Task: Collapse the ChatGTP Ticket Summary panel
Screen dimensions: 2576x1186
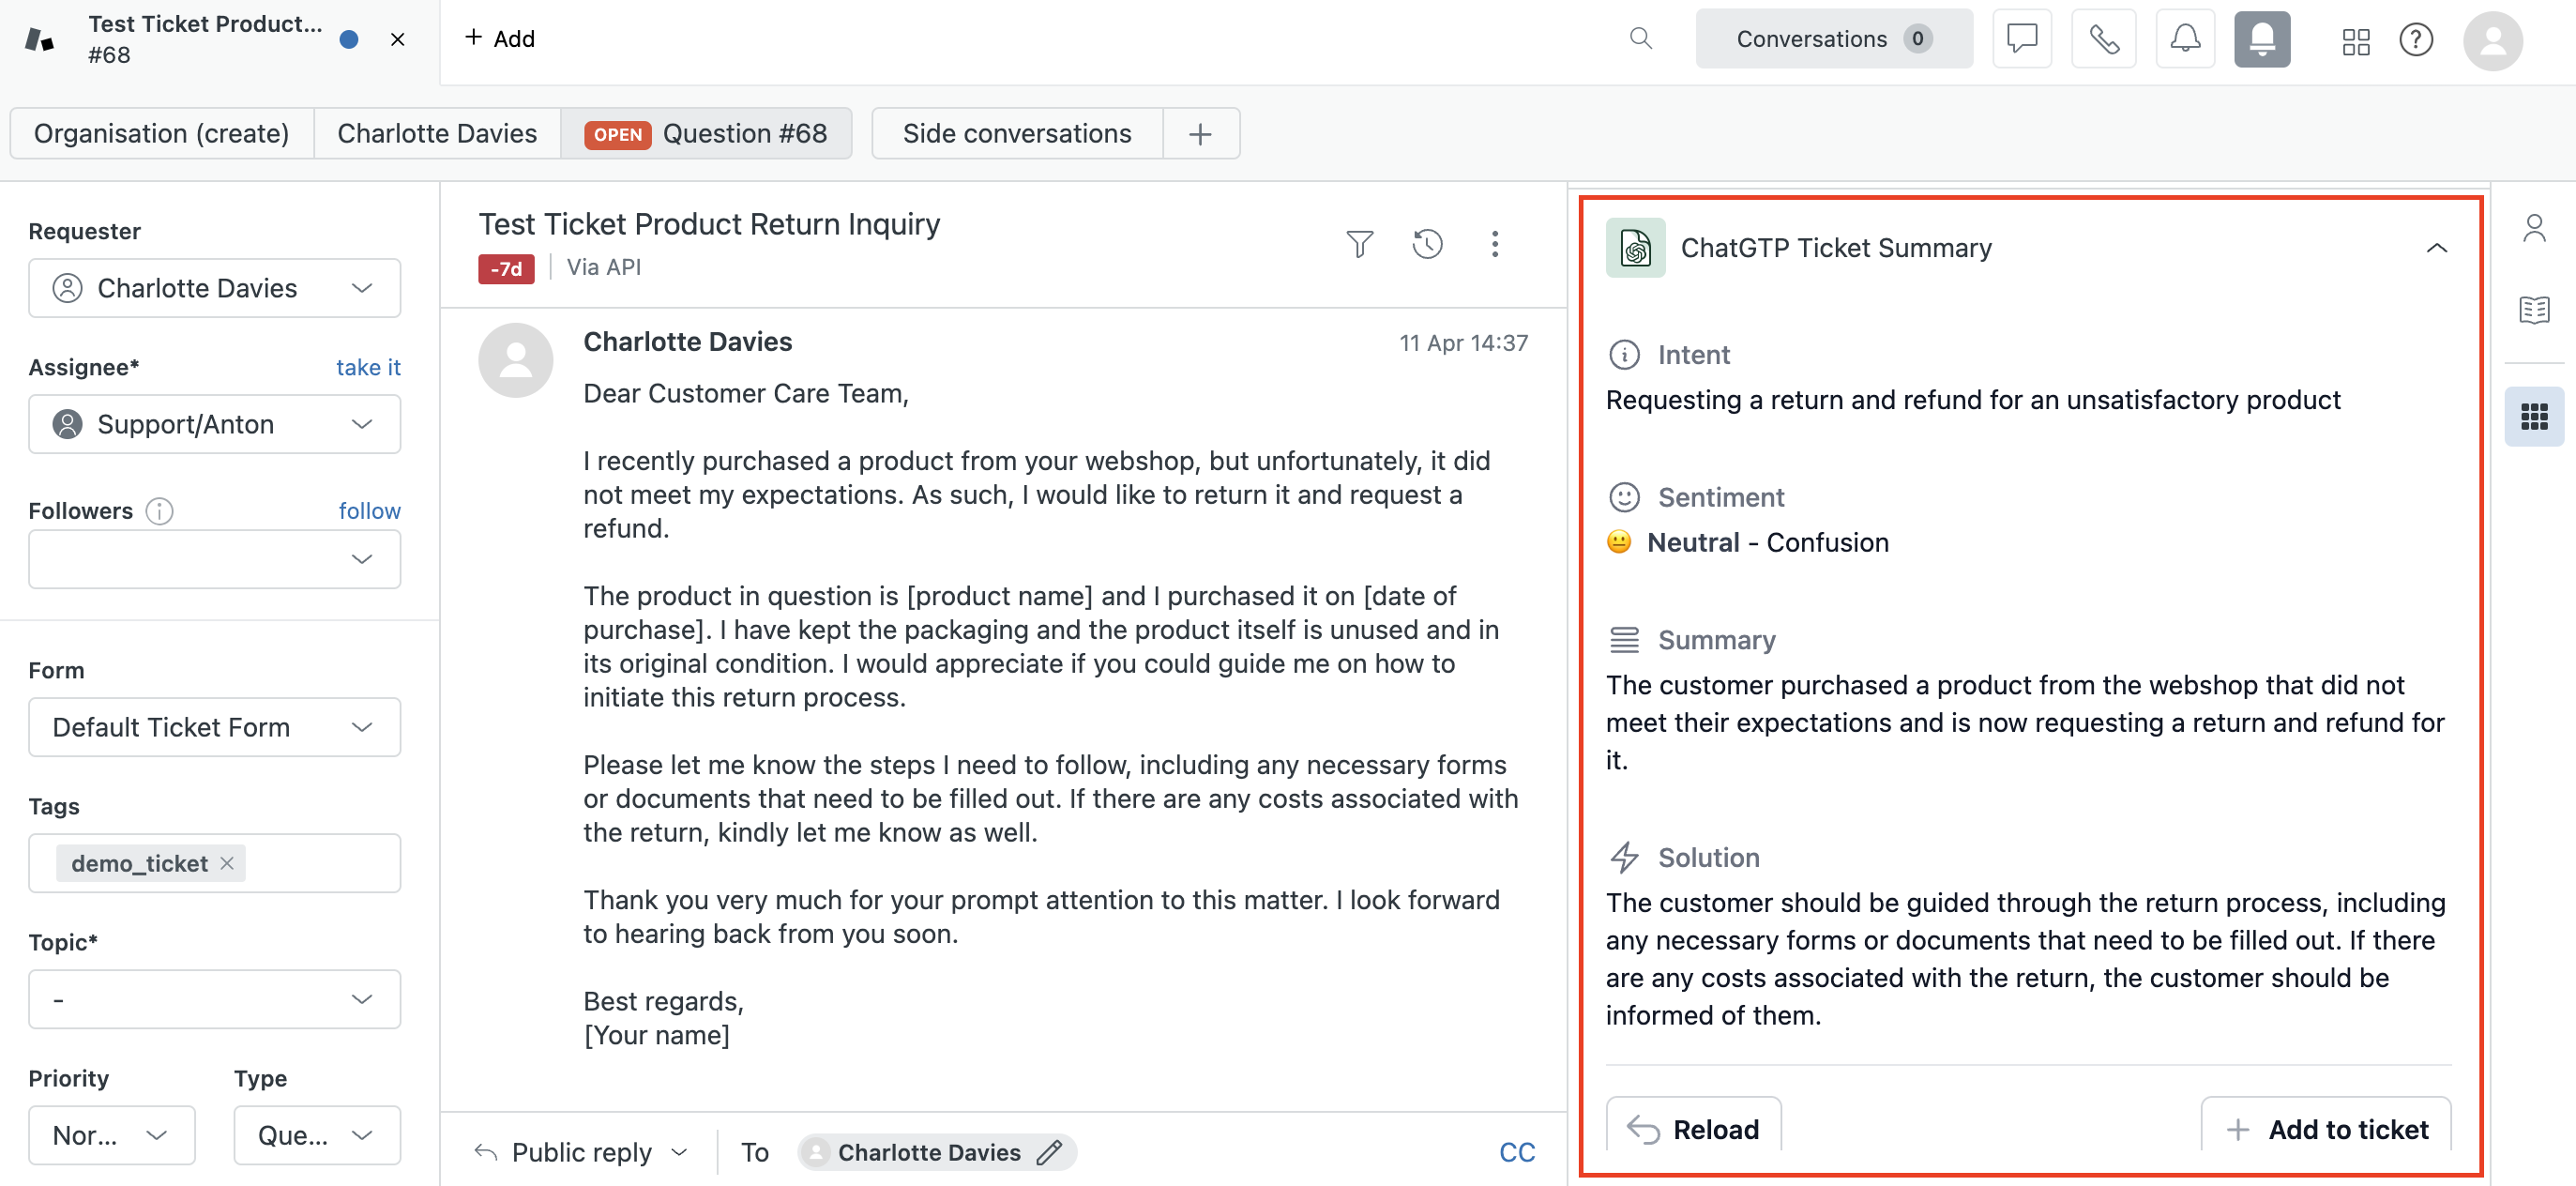Action: point(2436,248)
